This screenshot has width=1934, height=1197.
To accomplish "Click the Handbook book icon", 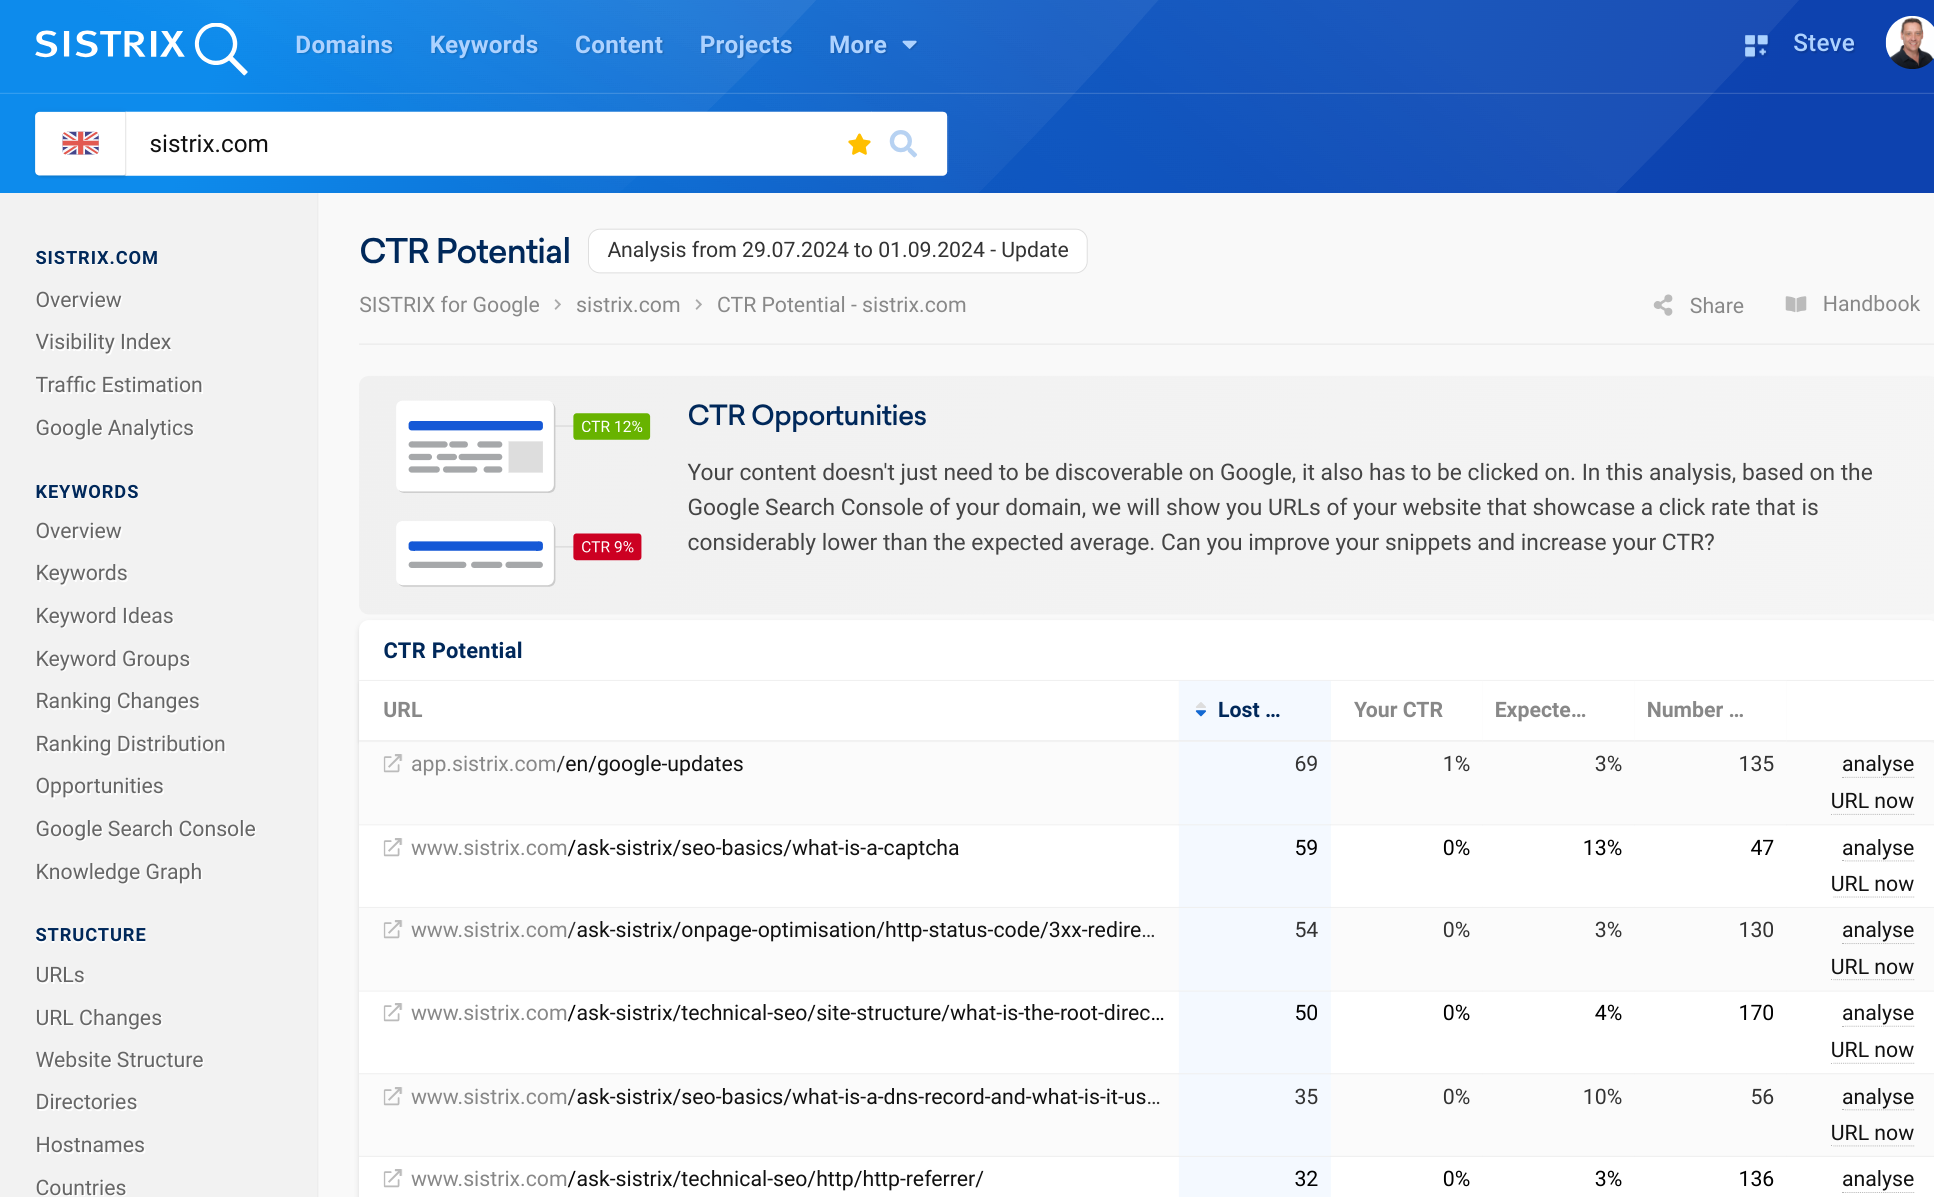I will 1796,304.
